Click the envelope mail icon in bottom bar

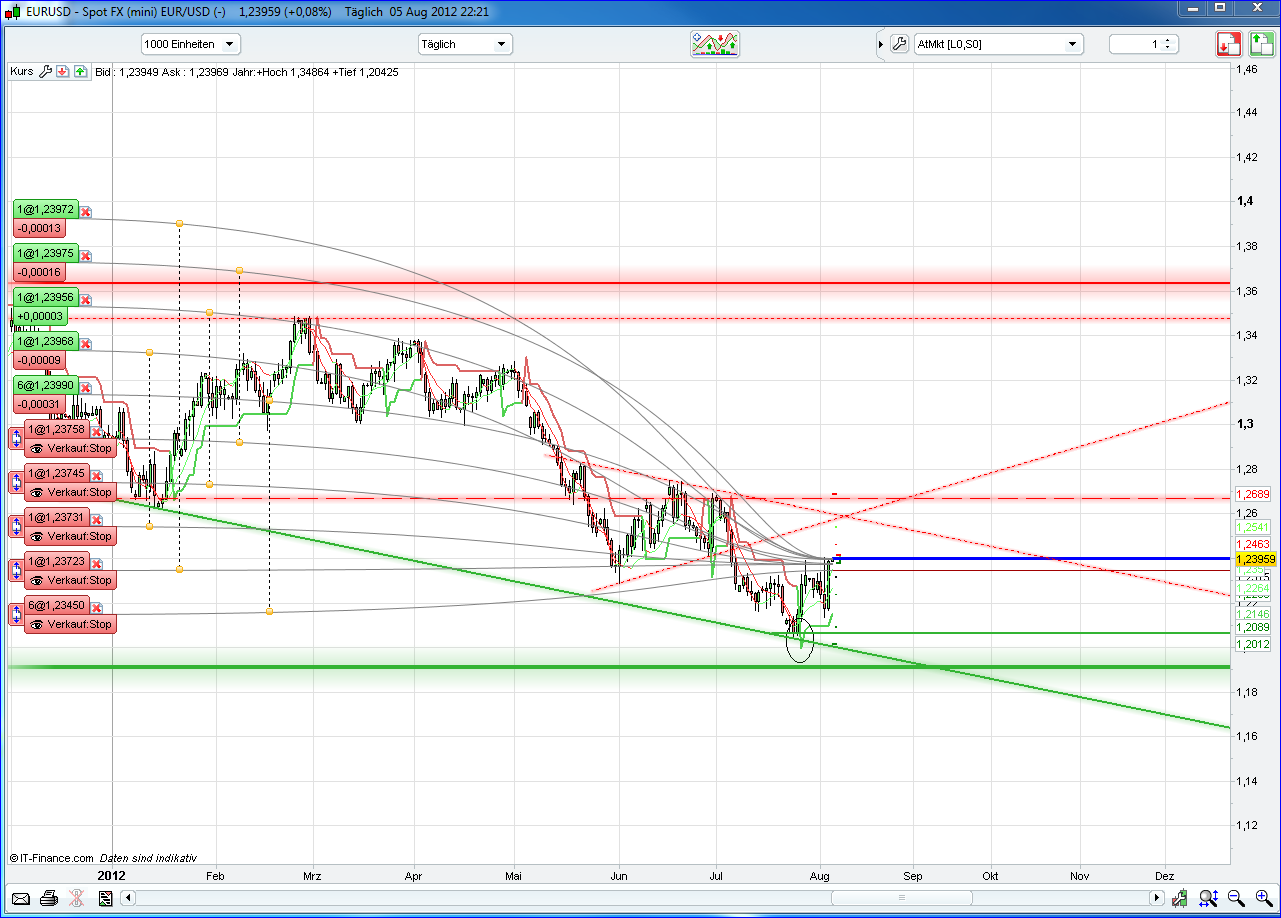(21, 898)
